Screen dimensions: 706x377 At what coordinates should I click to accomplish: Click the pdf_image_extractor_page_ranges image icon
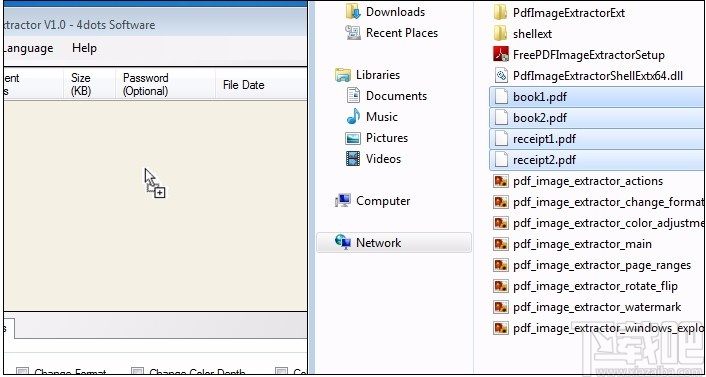point(501,265)
